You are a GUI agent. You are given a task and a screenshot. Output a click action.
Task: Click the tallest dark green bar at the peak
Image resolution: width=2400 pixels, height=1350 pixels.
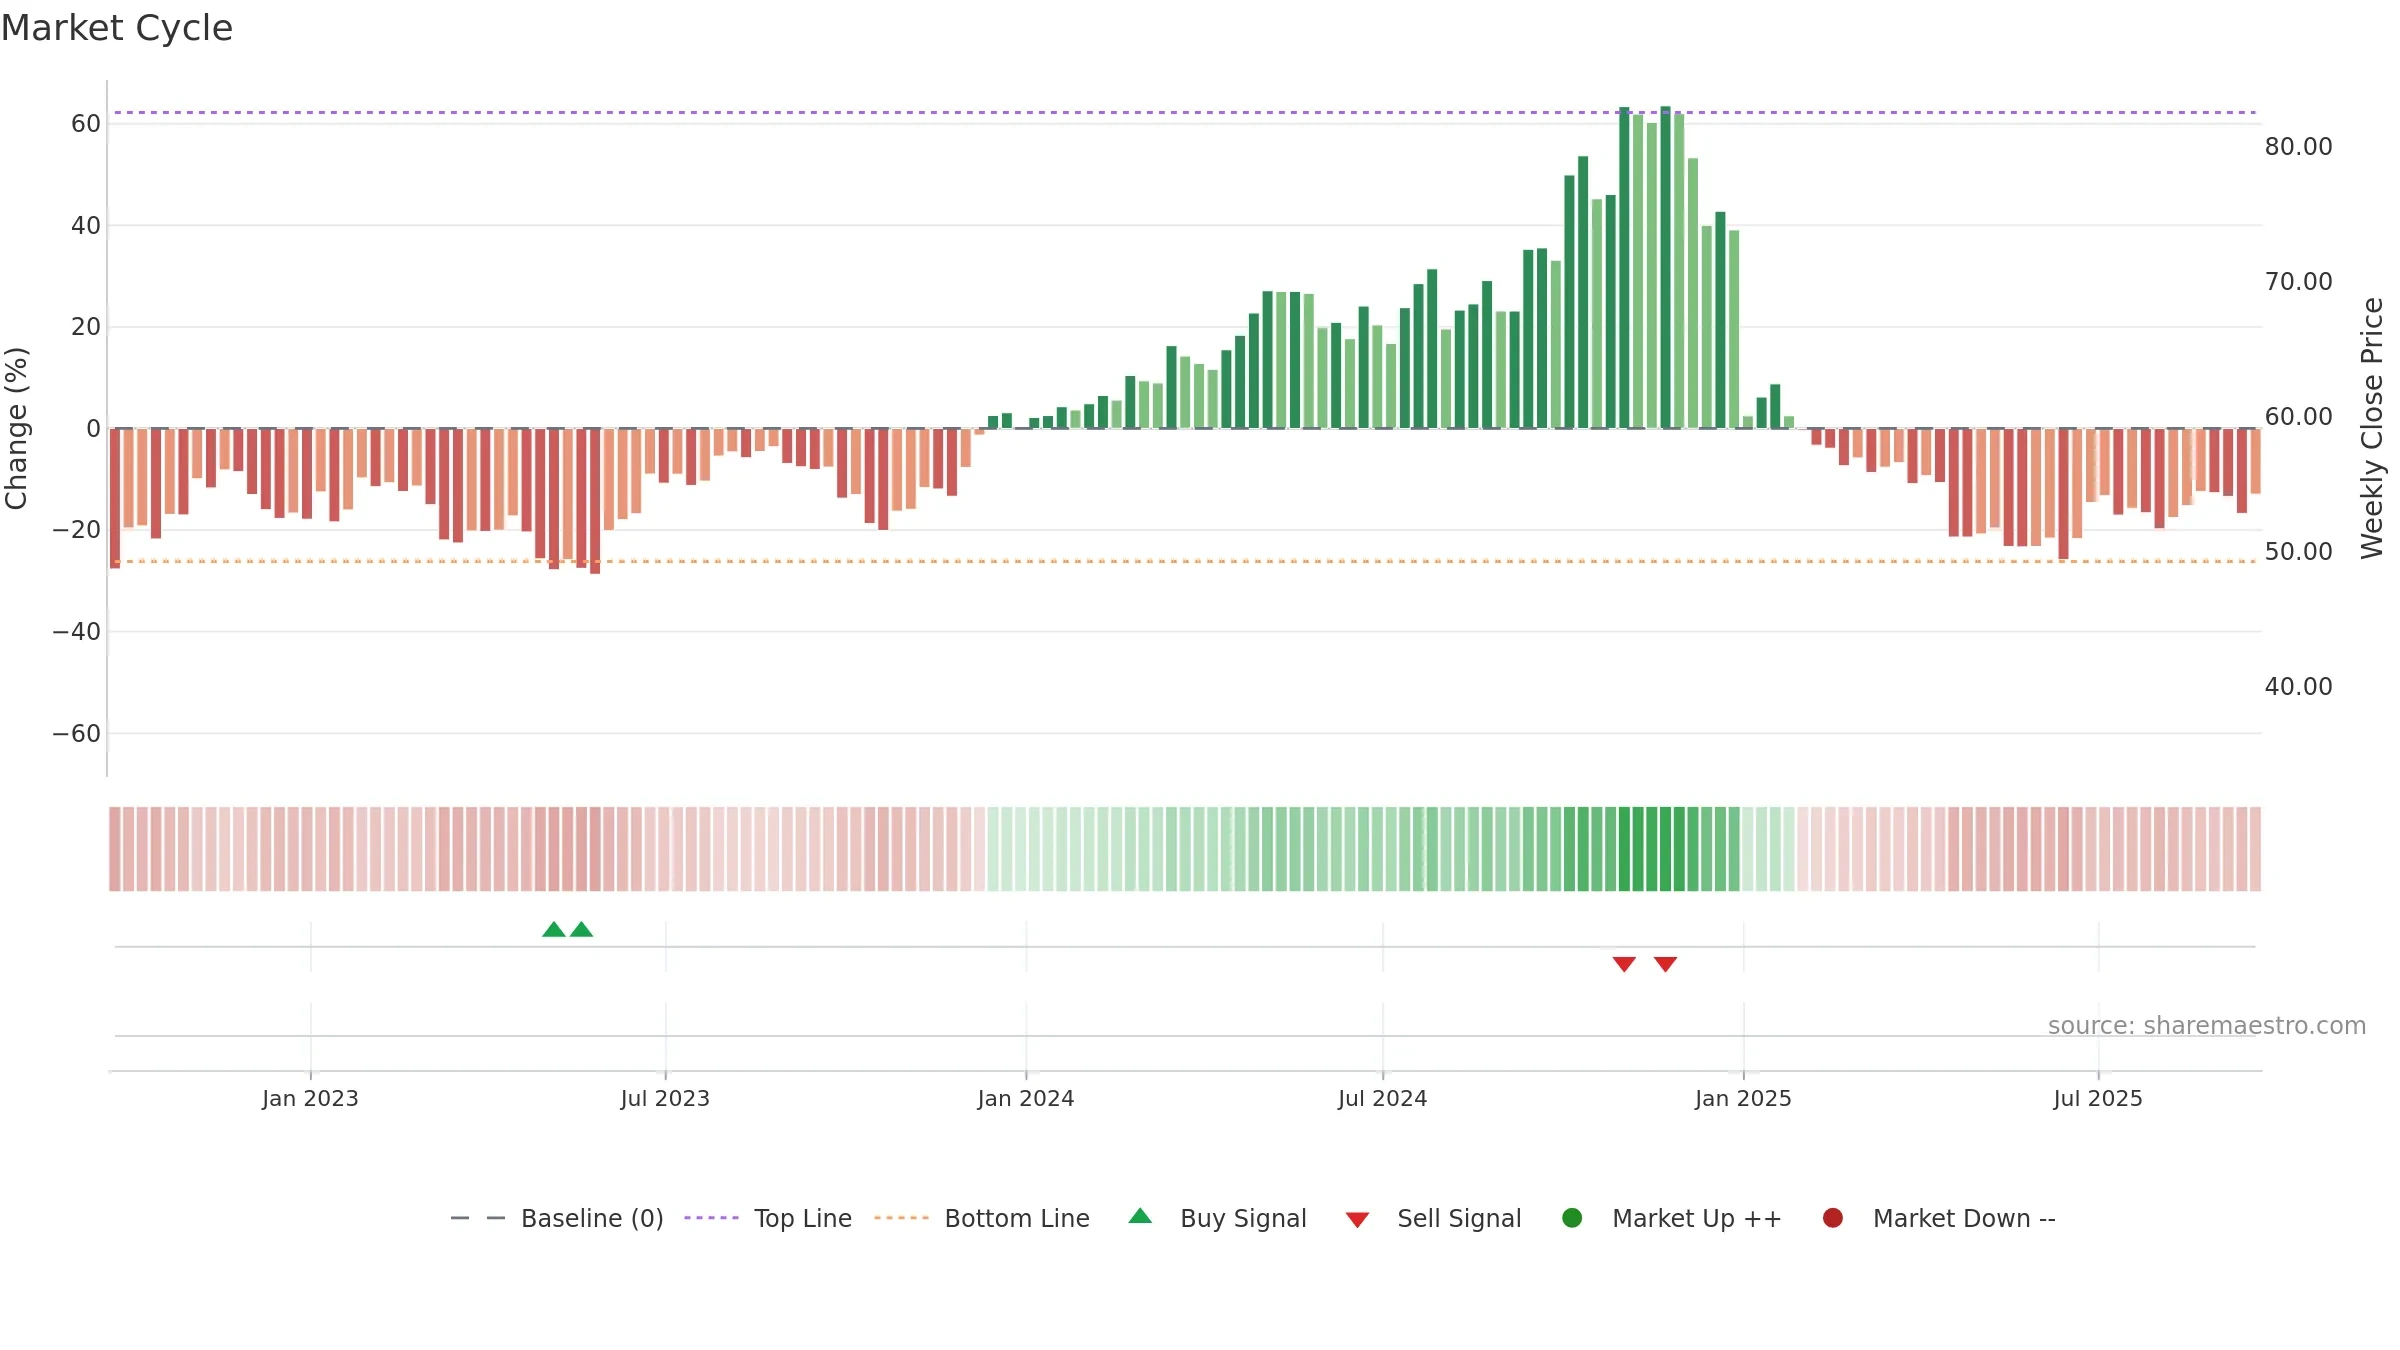1665,267
